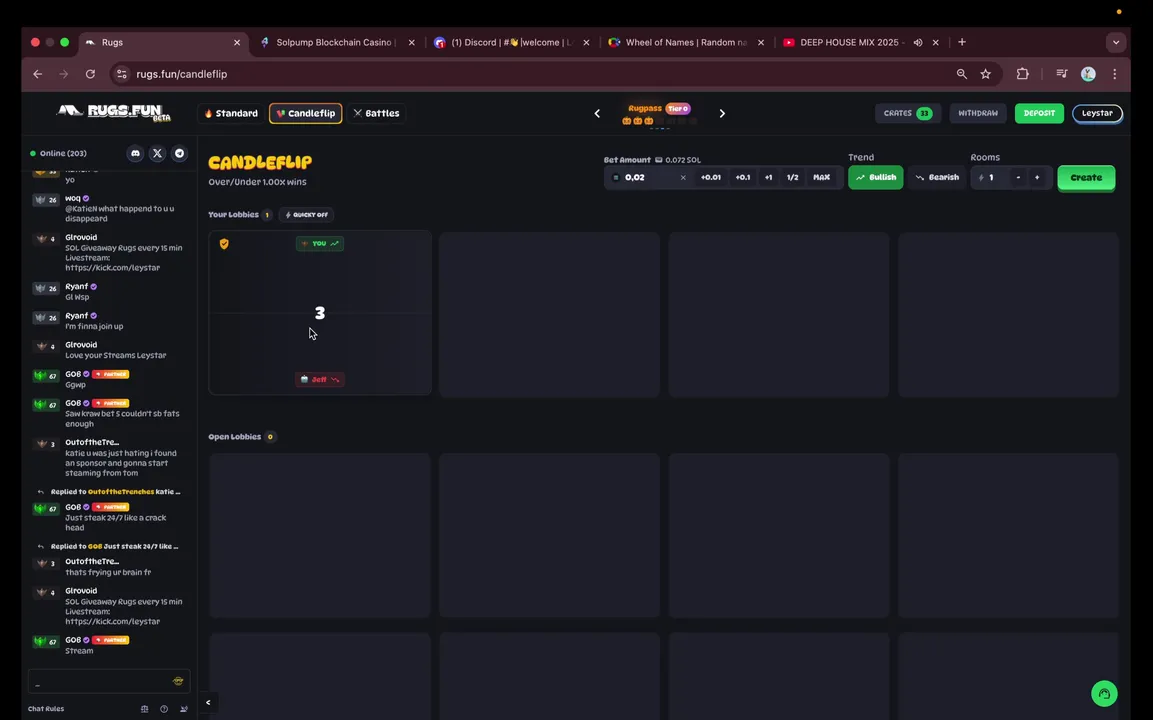Screen dimensions: 1153x720
Task: Halve the bet with the 1/2 button
Action: (x=792, y=177)
